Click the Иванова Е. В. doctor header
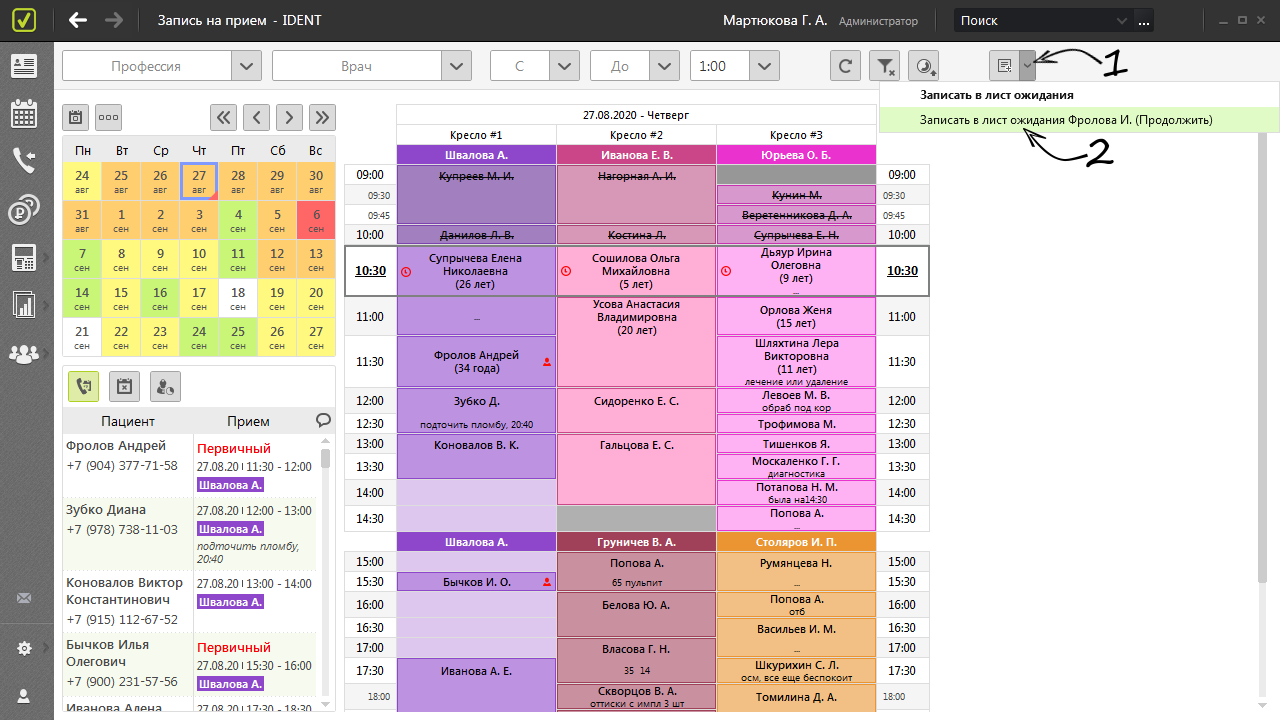1280x720 pixels. (636, 155)
